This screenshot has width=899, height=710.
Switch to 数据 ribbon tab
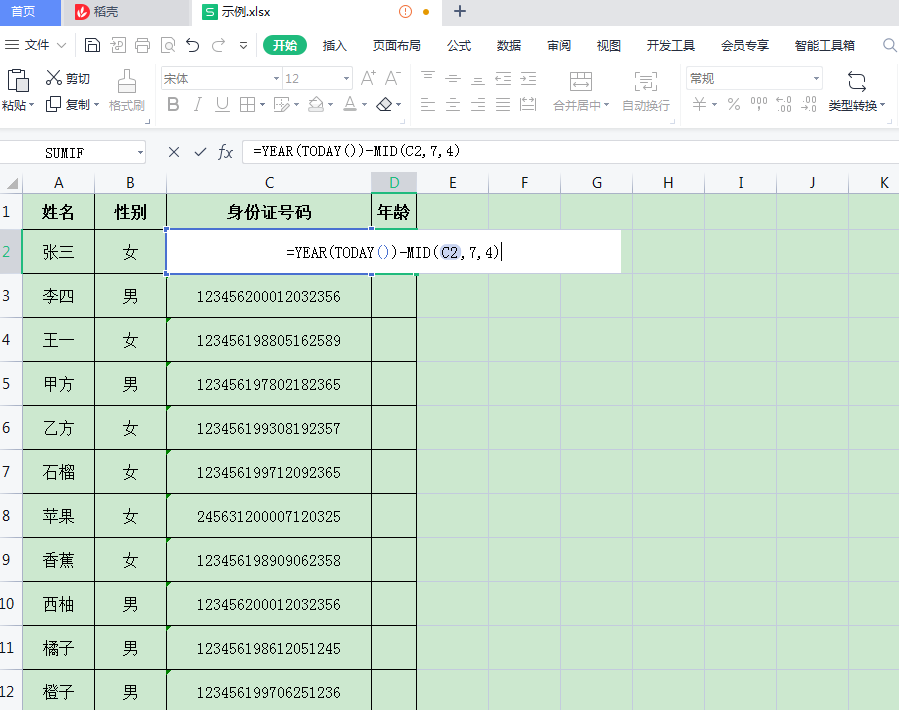(x=509, y=45)
